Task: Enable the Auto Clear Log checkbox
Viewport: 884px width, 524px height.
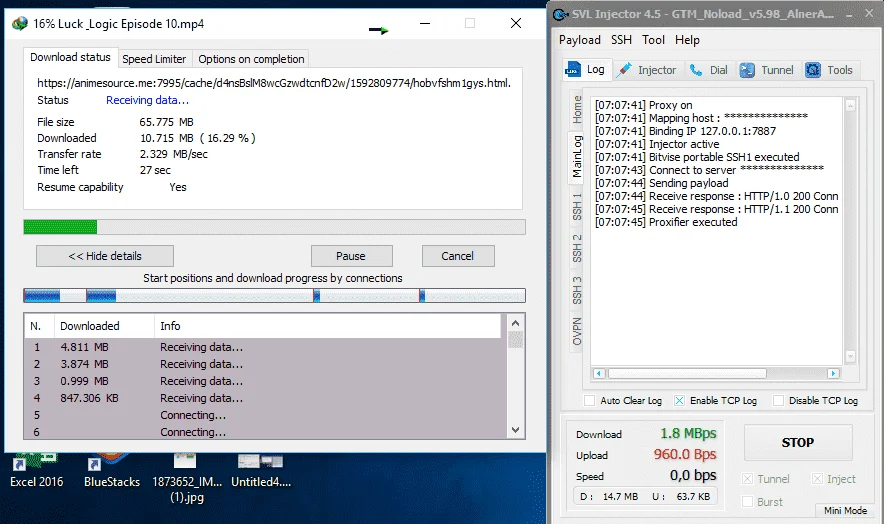Action: point(589,400)
